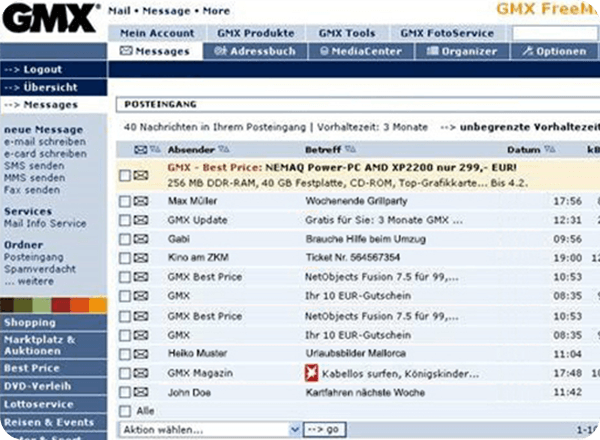Click sort arrows beside Datum header
The width and height of the screenshot is (600, 440).
[550, 149]
